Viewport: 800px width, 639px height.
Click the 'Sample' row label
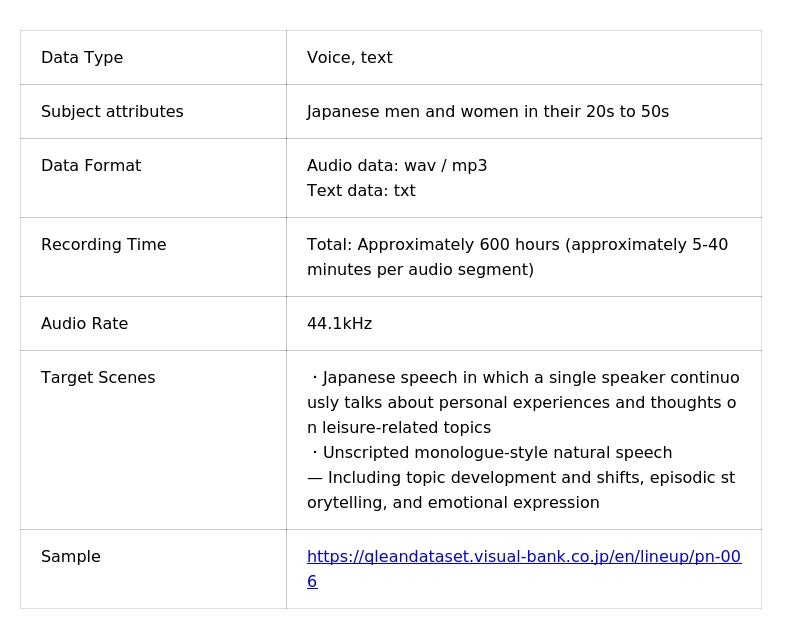pos(71,557)
